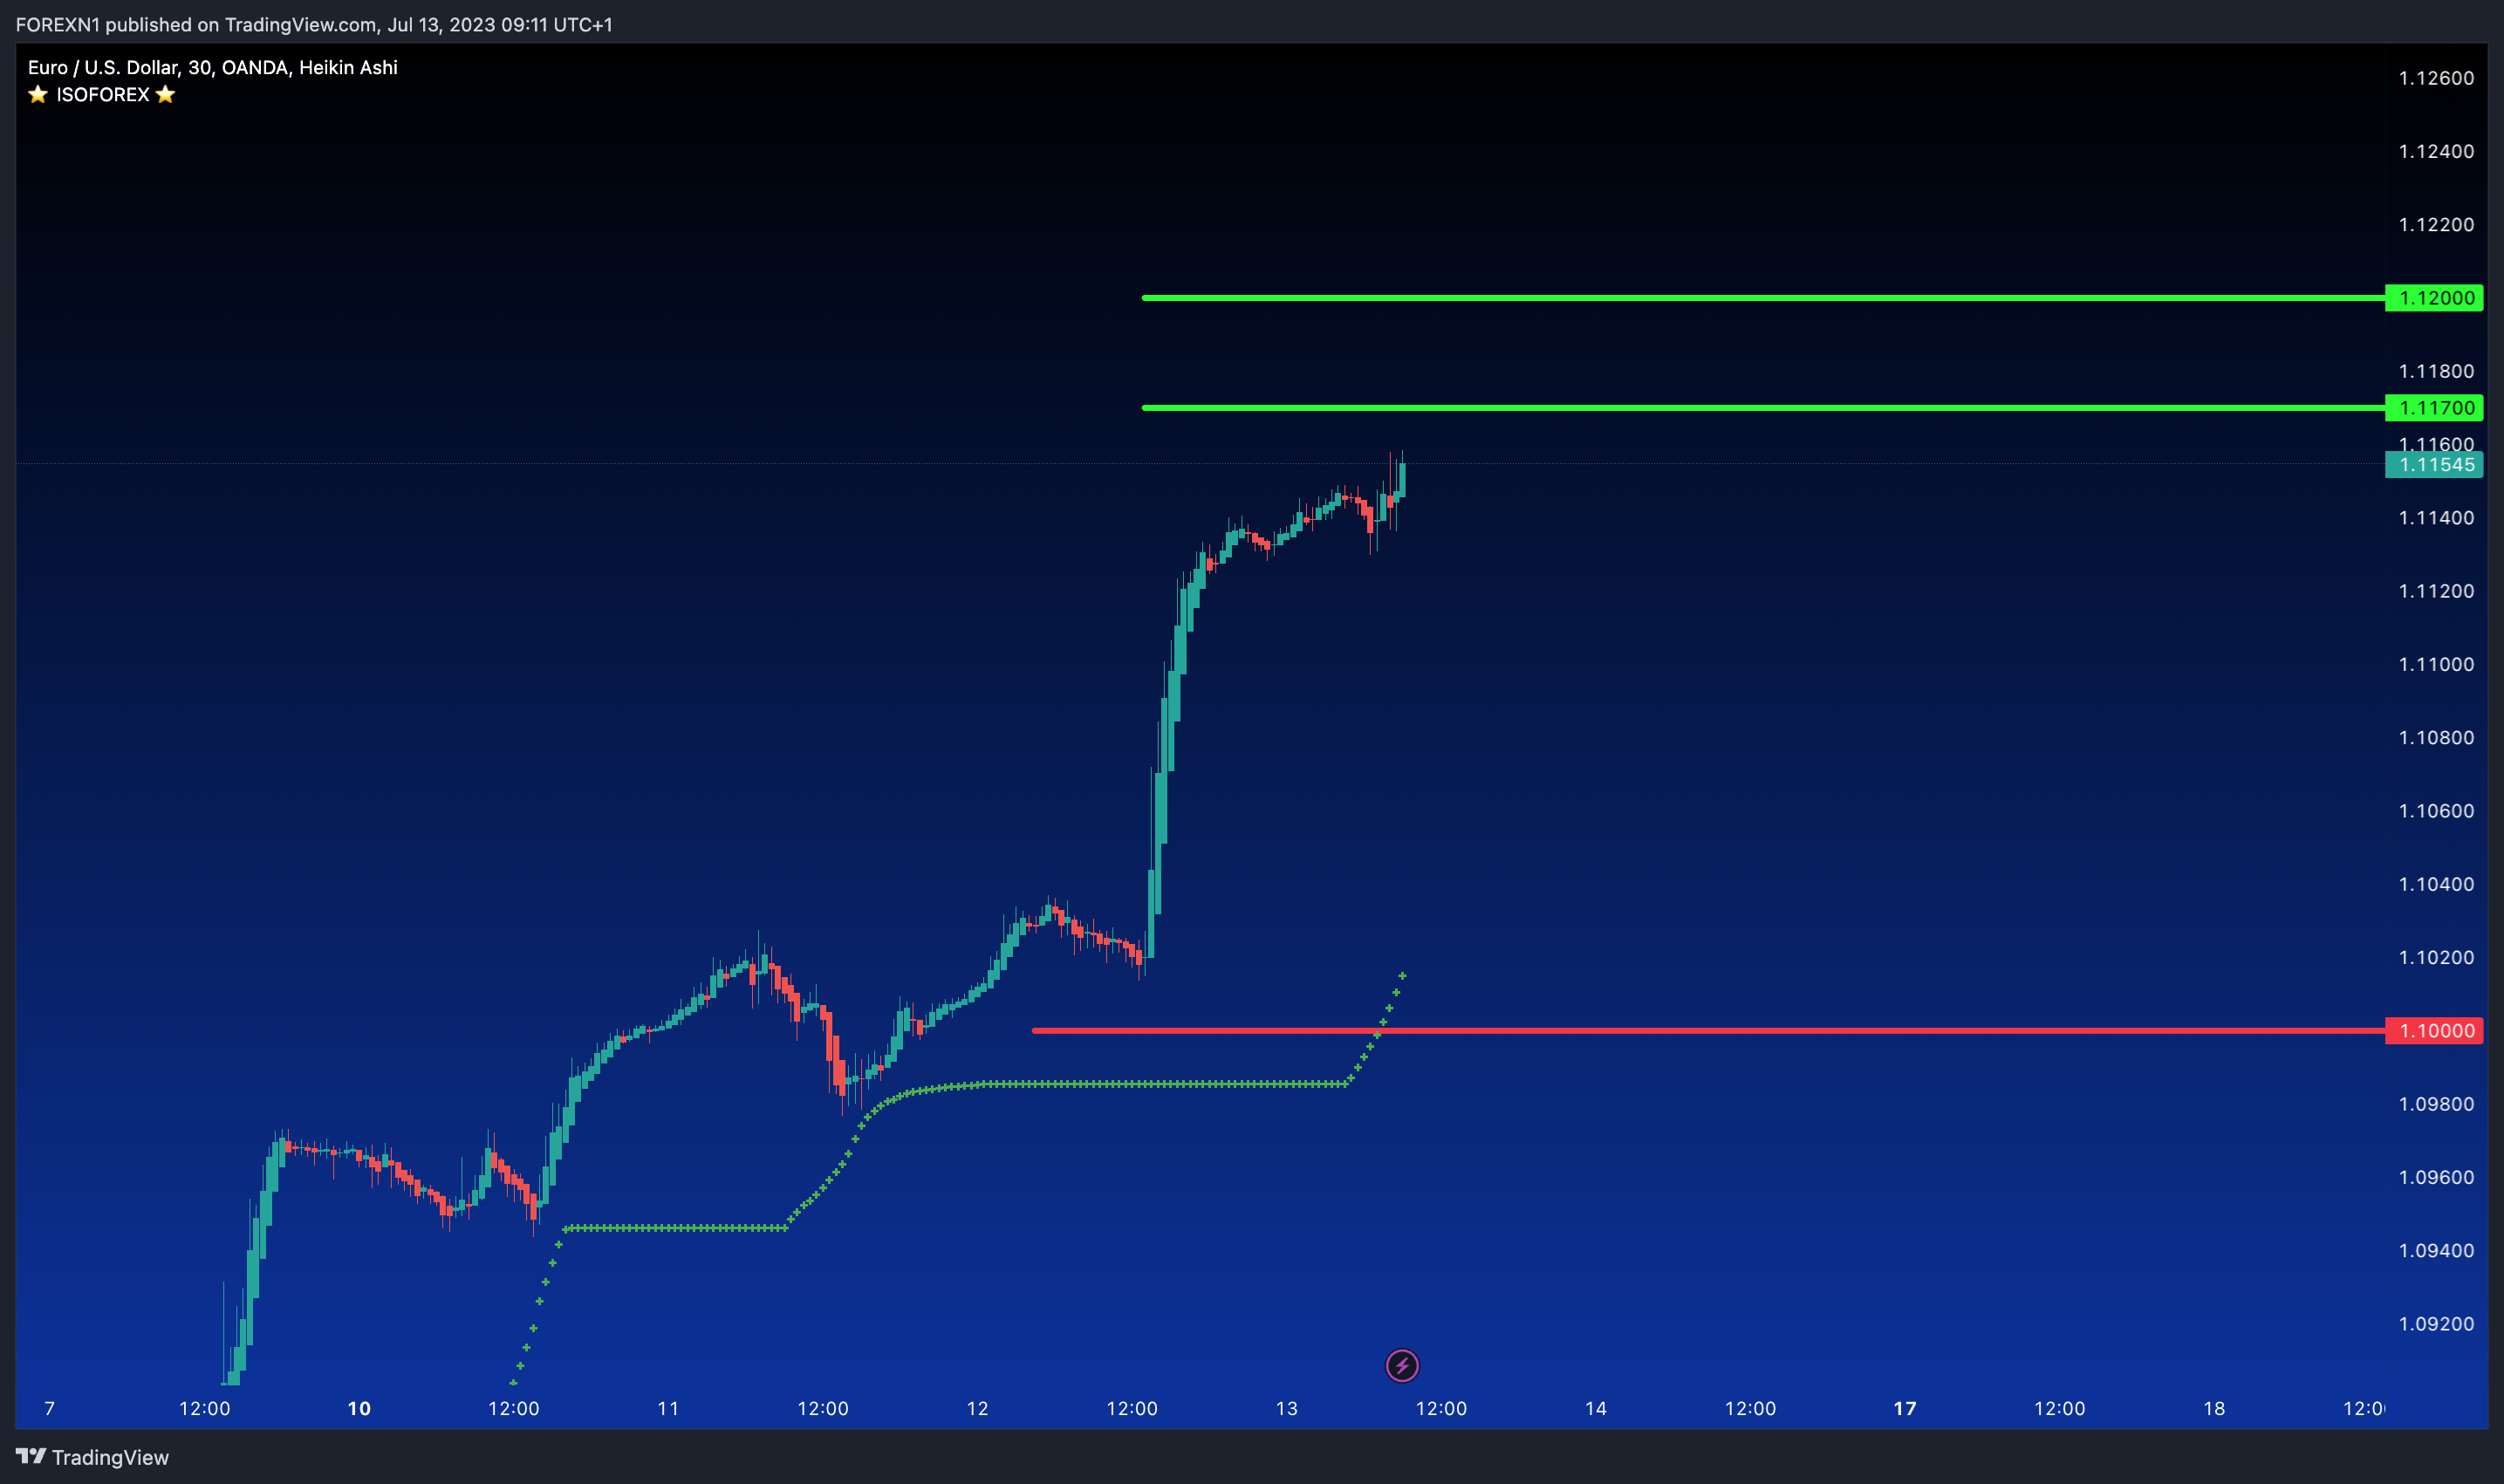This screenshot has width=2504, height=1484.
Task: Click the 1.12400 price axis label
Action: (2436, 151)
